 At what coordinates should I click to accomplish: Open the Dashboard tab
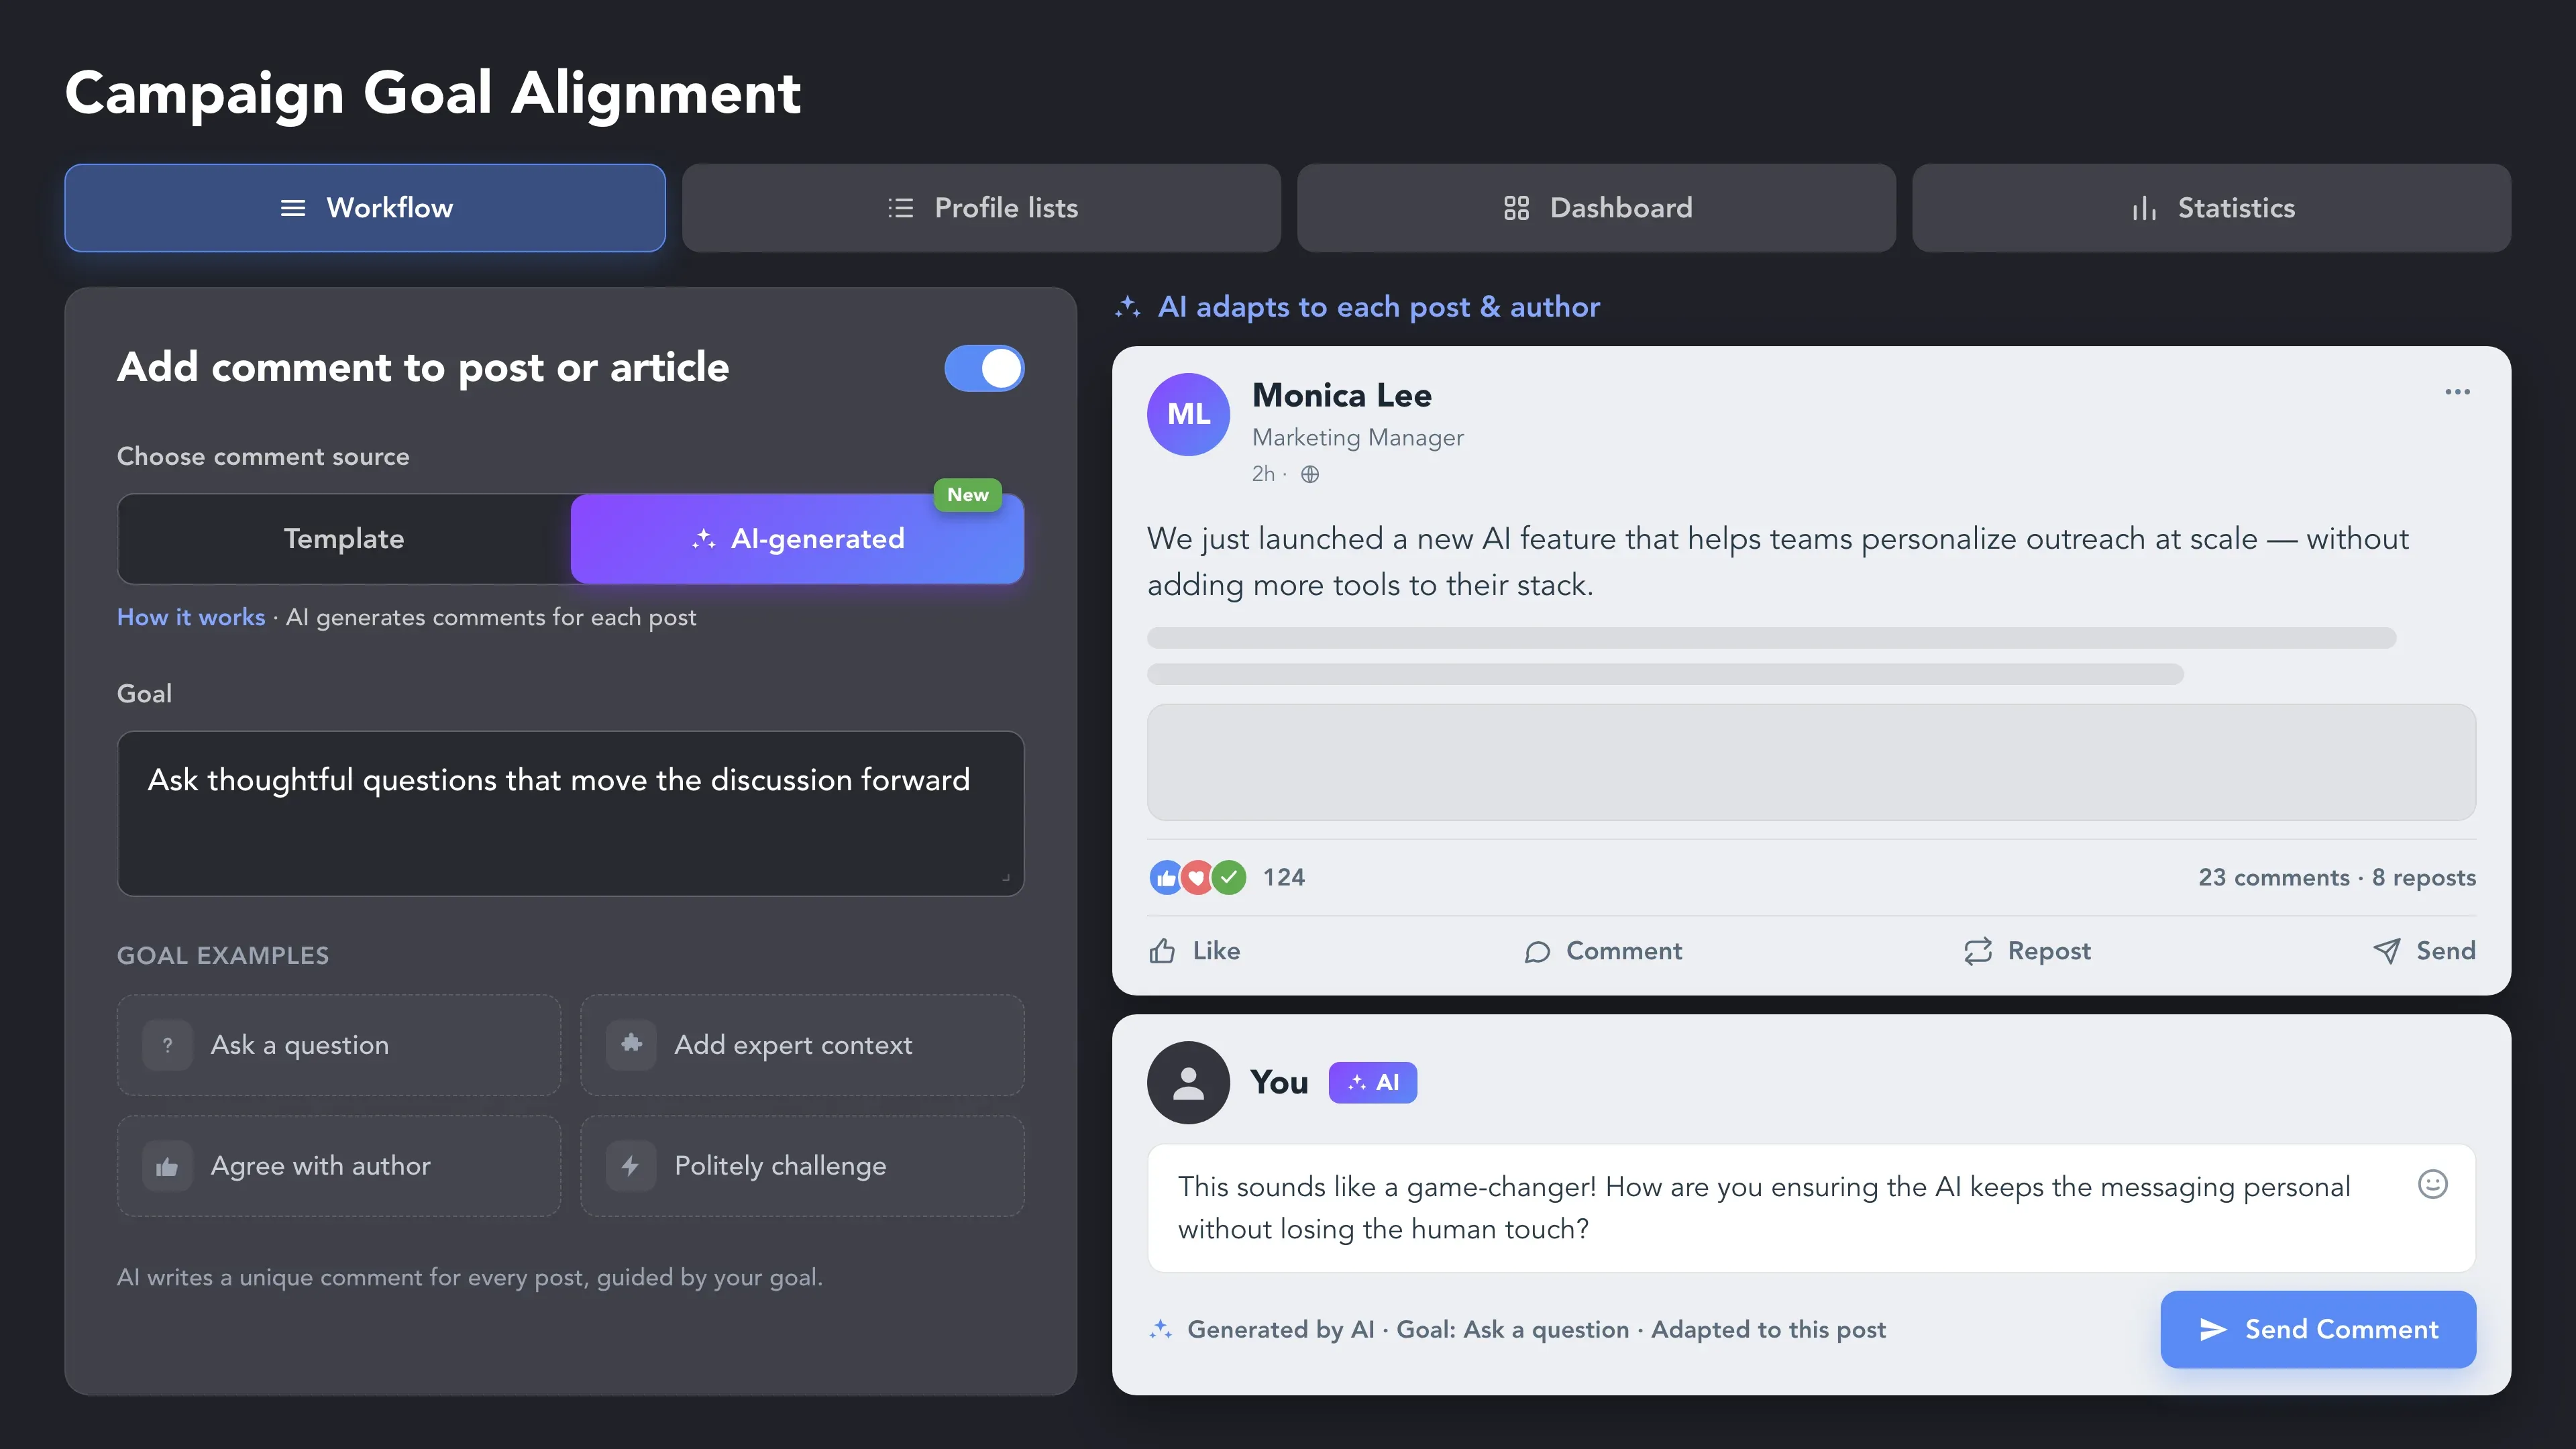[x=1596, y=208]
